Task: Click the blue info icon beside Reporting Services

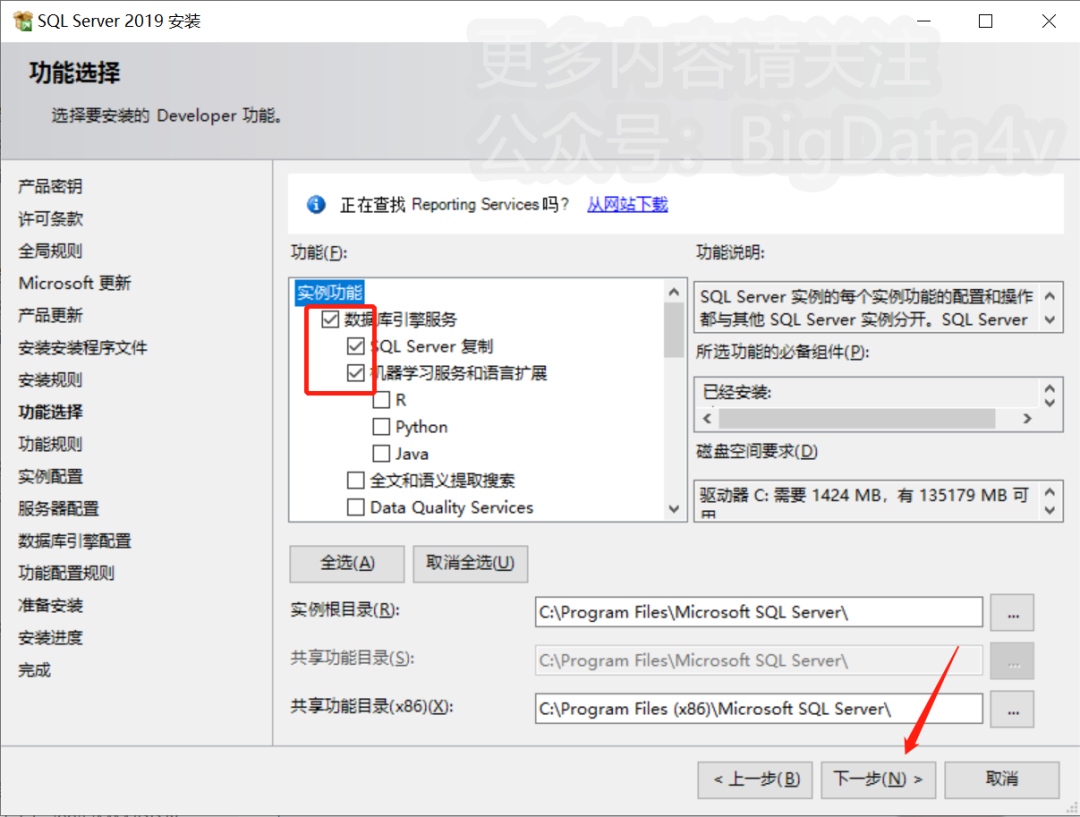Action: pyautogui.click(x=316, y=205)
